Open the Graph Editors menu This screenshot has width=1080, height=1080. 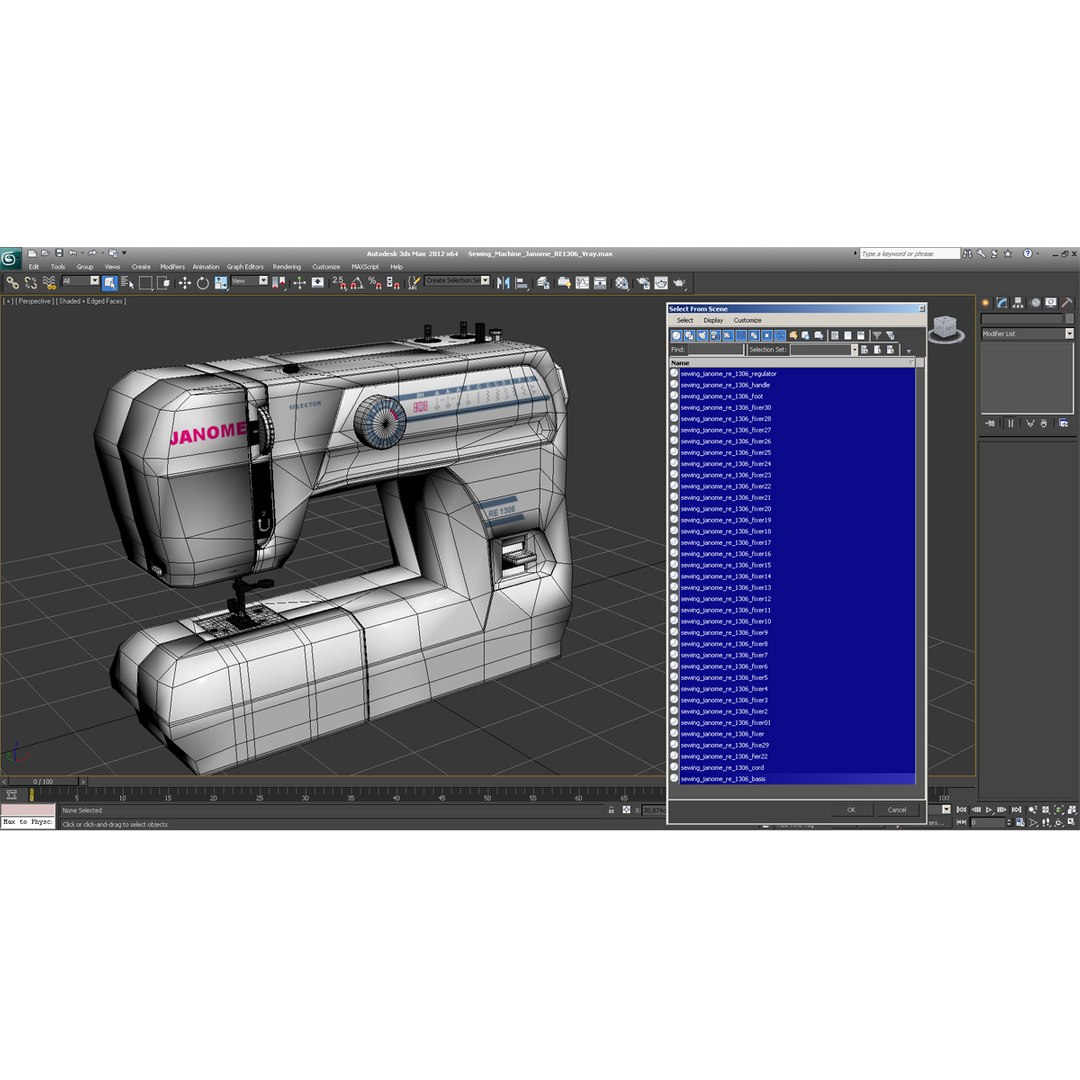click(x=245, y=267)
